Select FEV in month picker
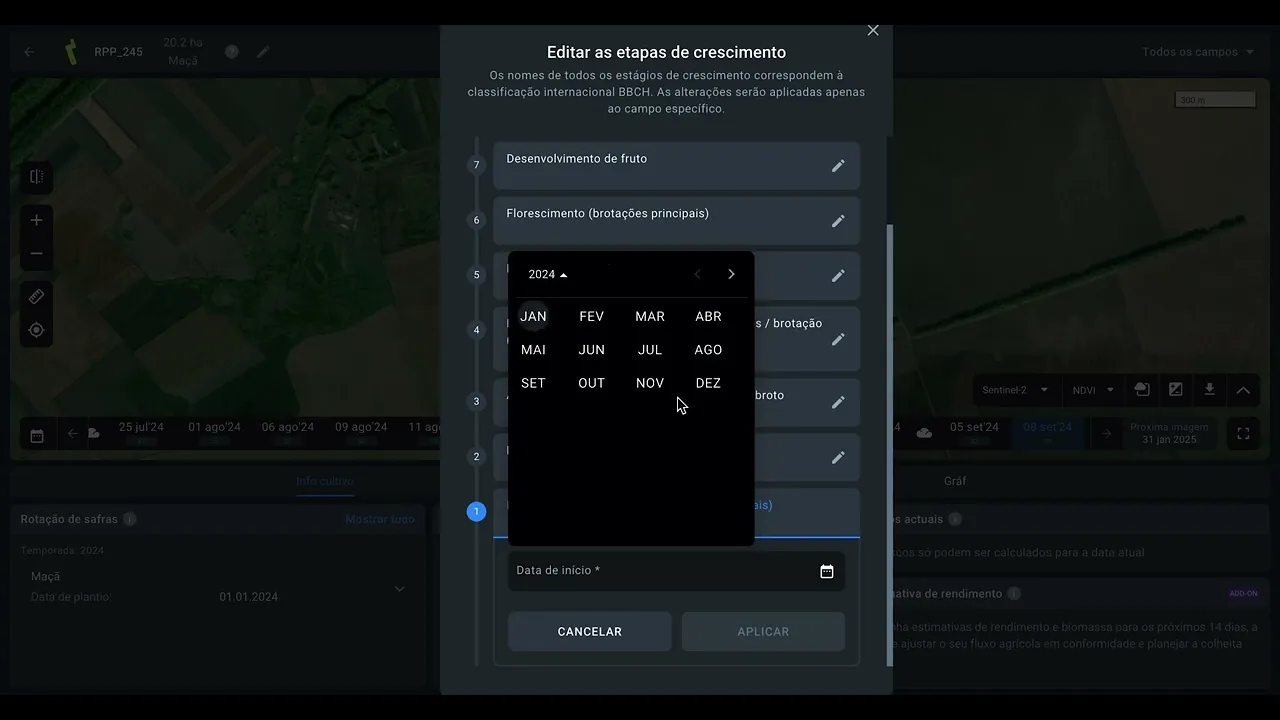Viewport: 1280px width, 720px height. (591, 316)
